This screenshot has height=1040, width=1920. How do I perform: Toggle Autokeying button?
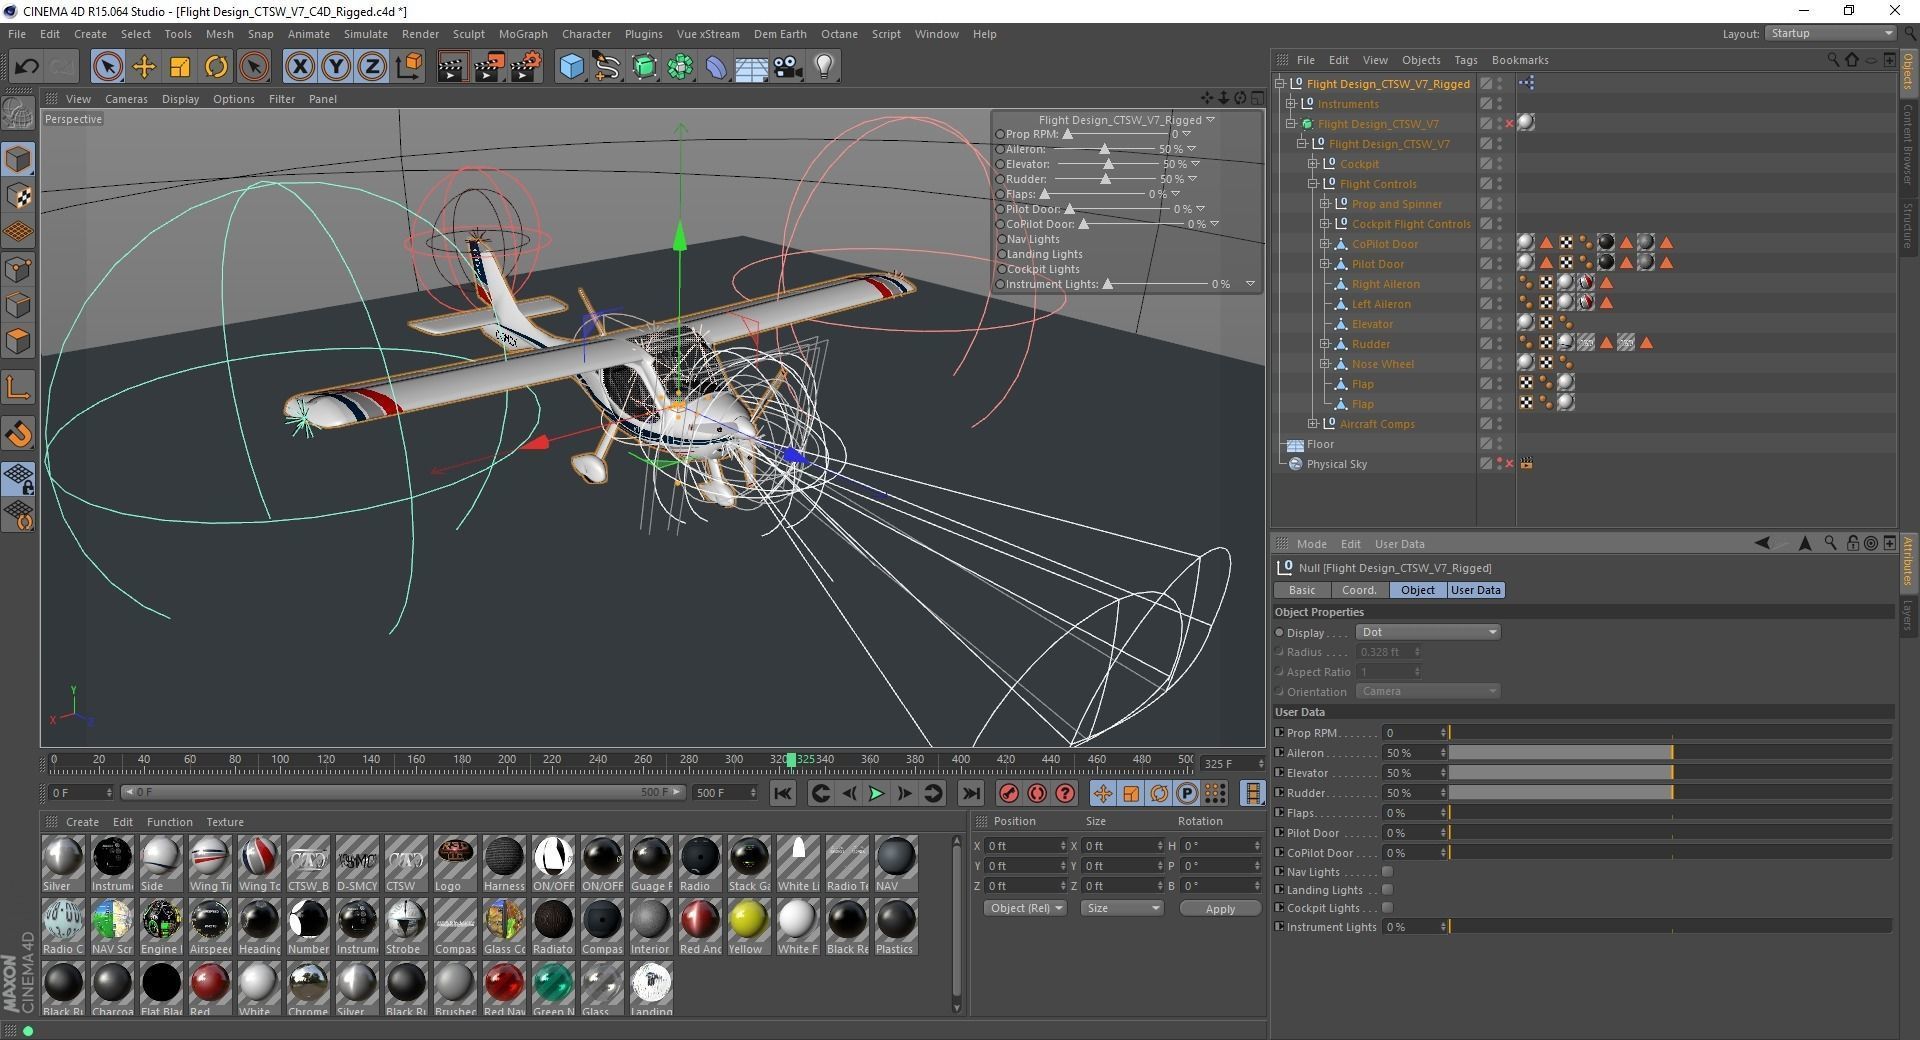click(x=1037, y=793)
